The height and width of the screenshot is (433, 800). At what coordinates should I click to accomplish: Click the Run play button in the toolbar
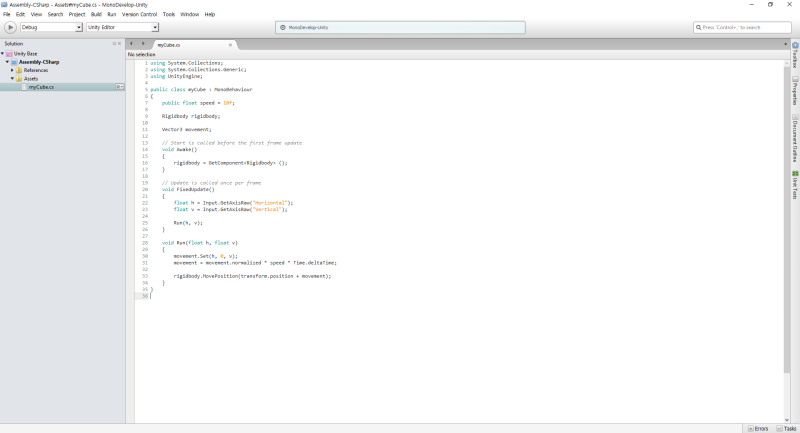[10, 28]
